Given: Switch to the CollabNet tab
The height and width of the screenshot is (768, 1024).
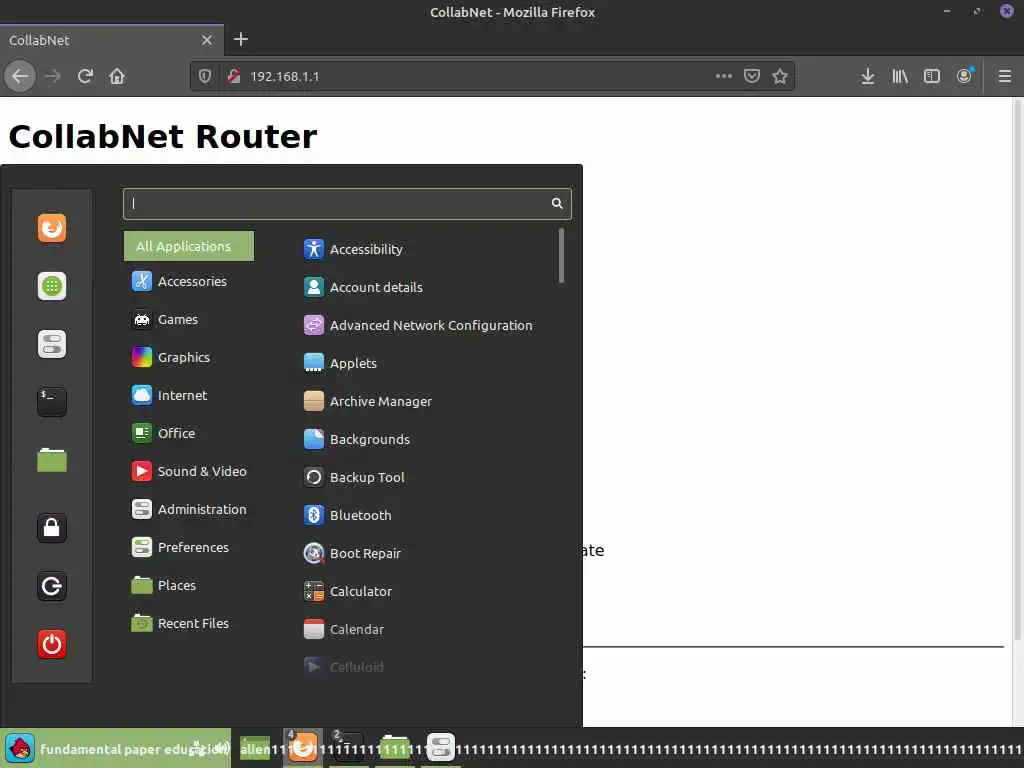Looking at the screenshot, I should click(112, 40).
